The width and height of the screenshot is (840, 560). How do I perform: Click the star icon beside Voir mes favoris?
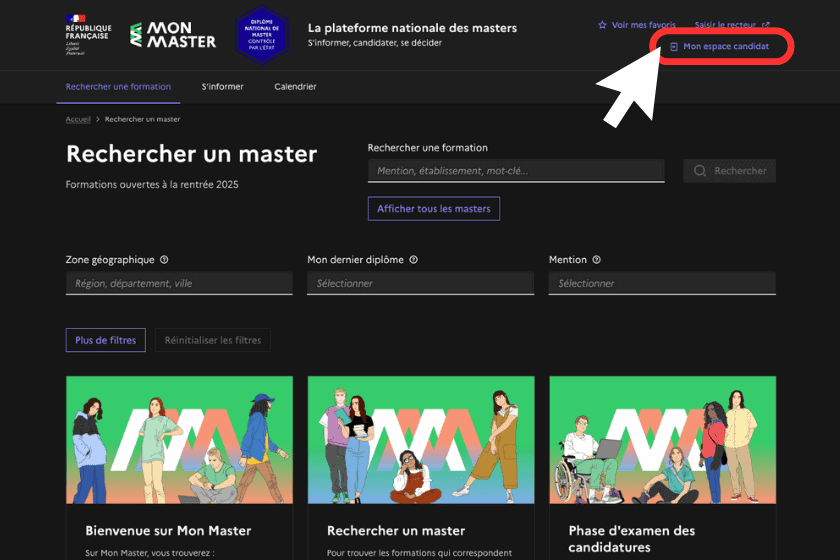click(602, 25)
